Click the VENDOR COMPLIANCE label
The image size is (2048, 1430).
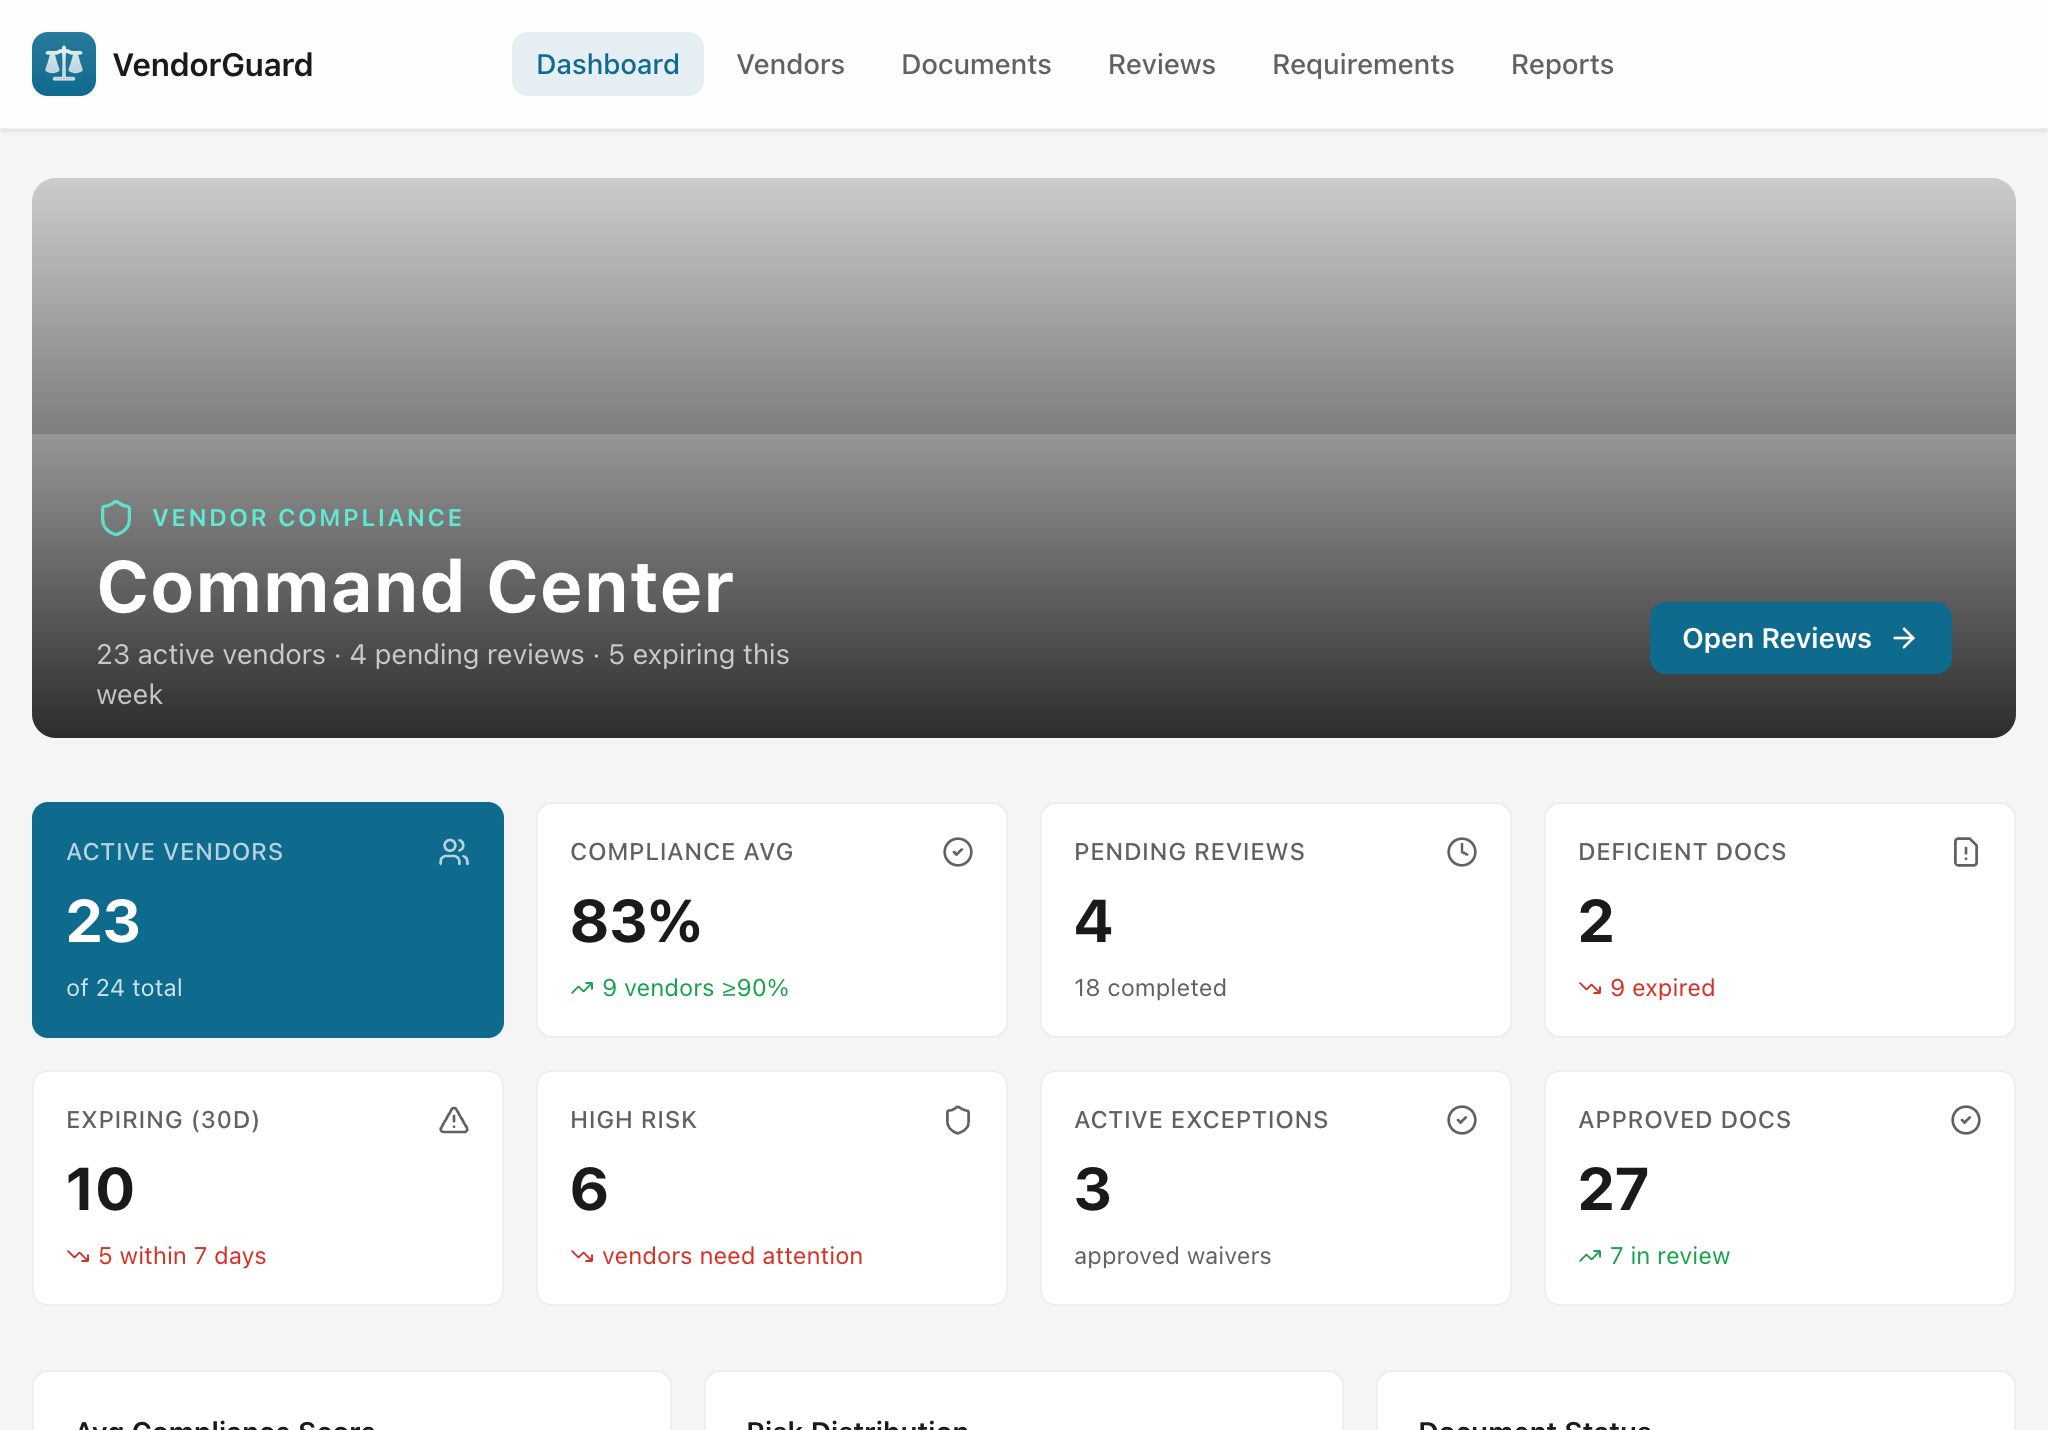click(x=308, y=518)
